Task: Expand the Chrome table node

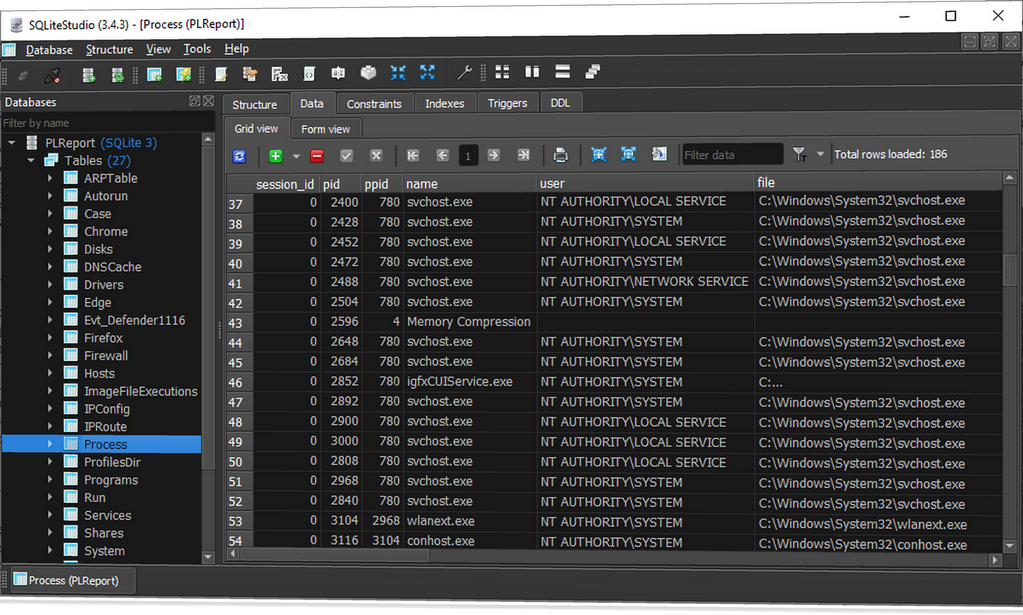Action: 50,232
